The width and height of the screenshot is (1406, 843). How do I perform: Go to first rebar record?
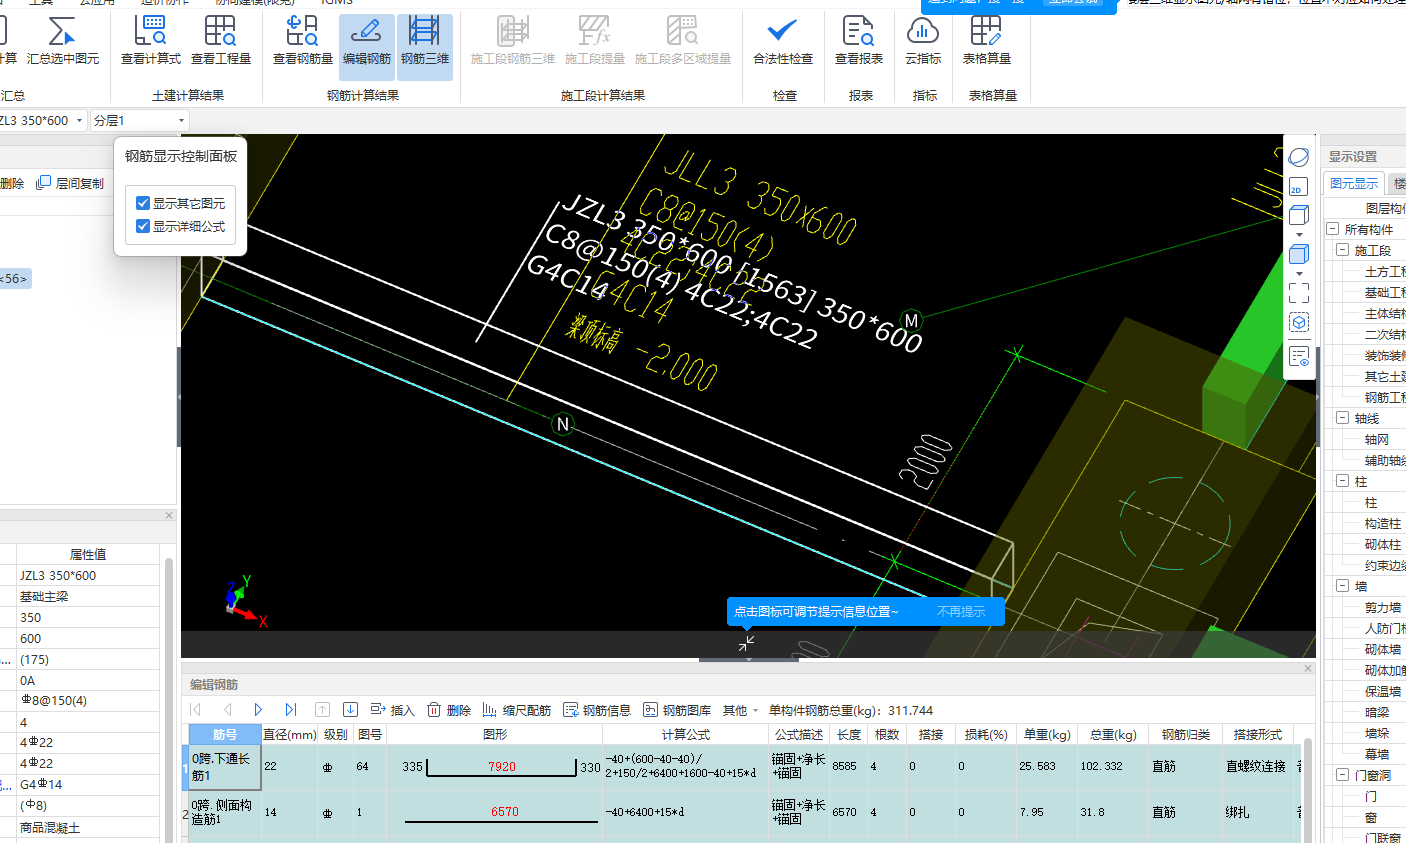tap(196, 710)
